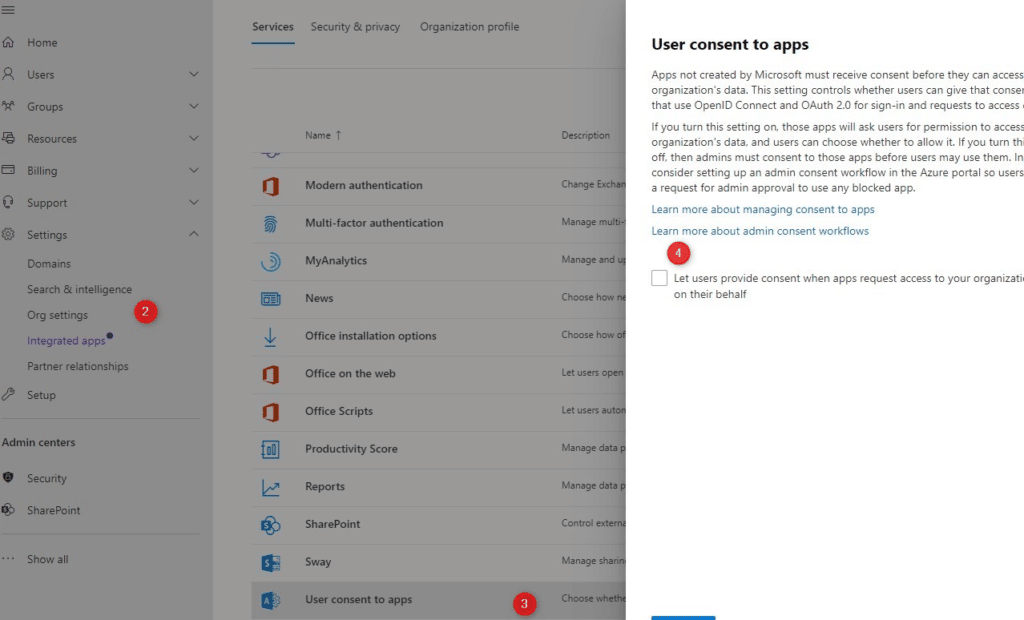1024x620 pixels.
Task: Open the SharePoint service row
Action: 439,525
